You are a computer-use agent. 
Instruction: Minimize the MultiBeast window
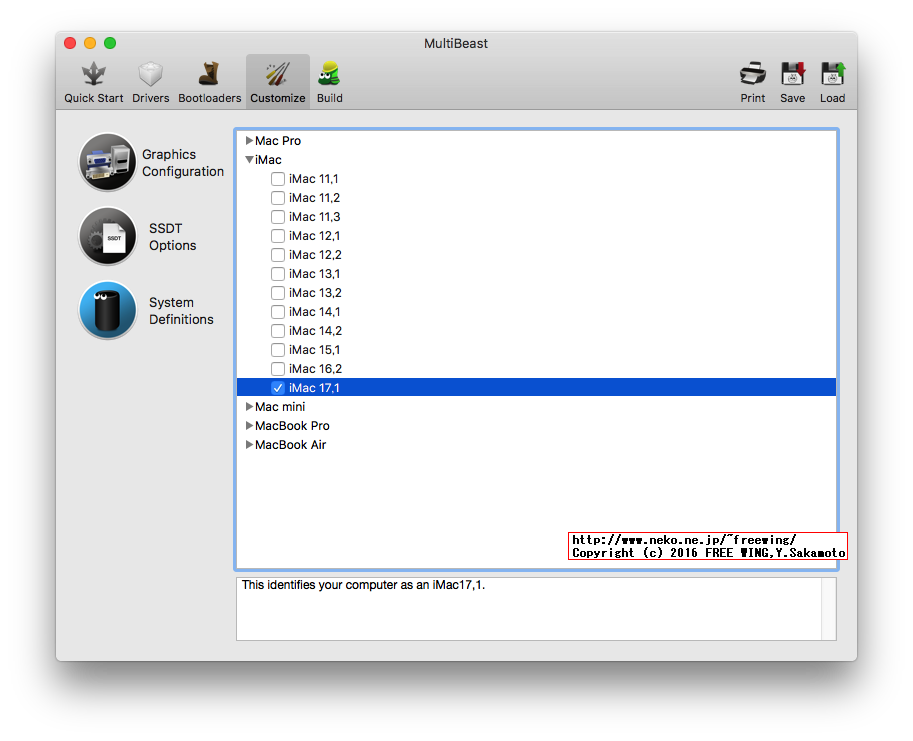(x=90, y=43)
